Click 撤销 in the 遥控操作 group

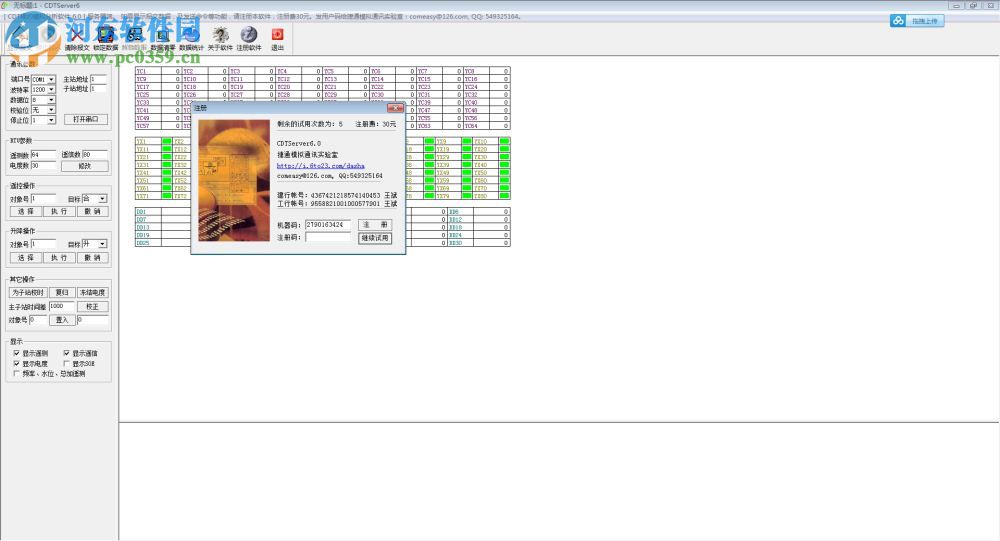click(x=92, y=211)
